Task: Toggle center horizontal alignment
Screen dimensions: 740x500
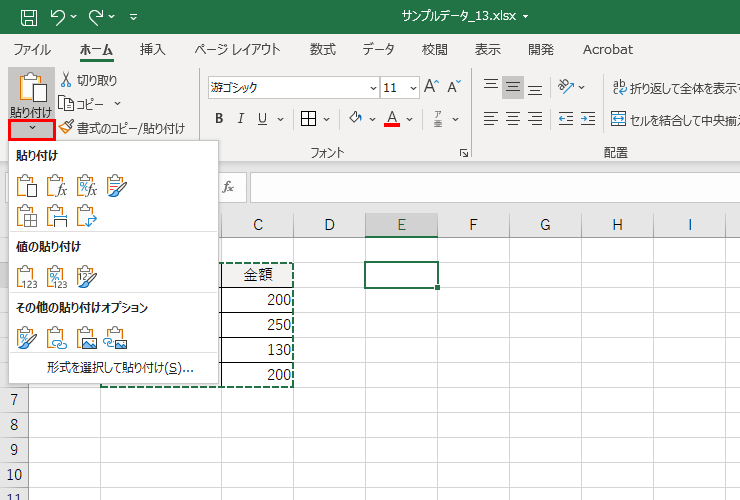Action: [513, 119]
